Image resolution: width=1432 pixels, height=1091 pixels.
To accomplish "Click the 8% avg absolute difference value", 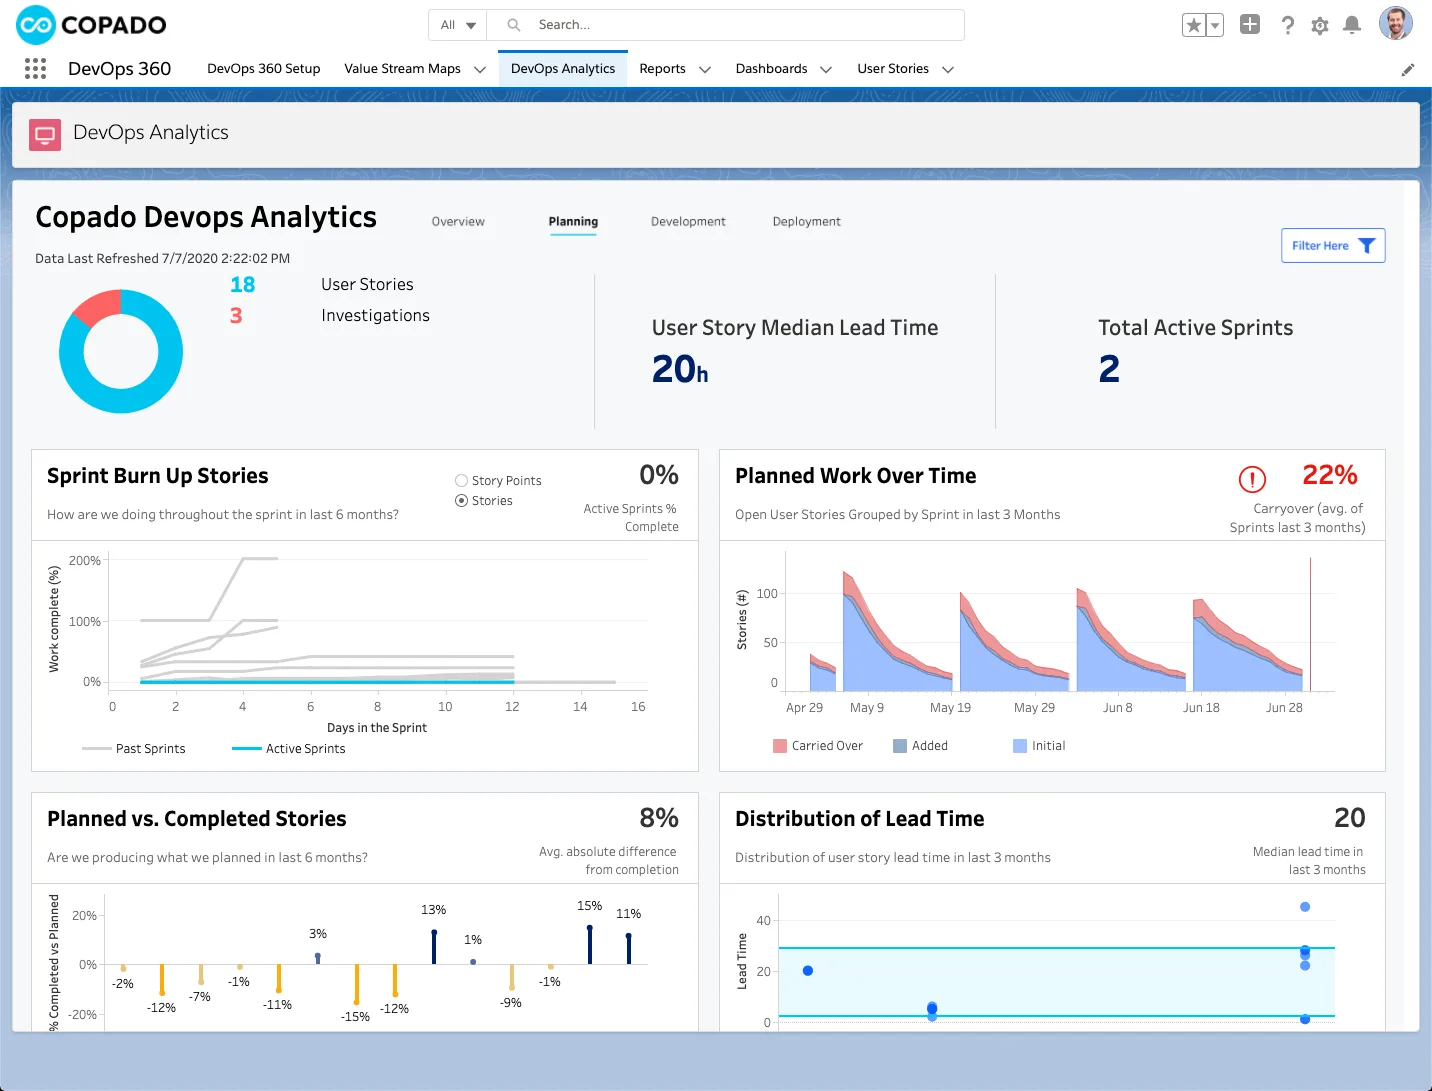I will click(659, 818).
